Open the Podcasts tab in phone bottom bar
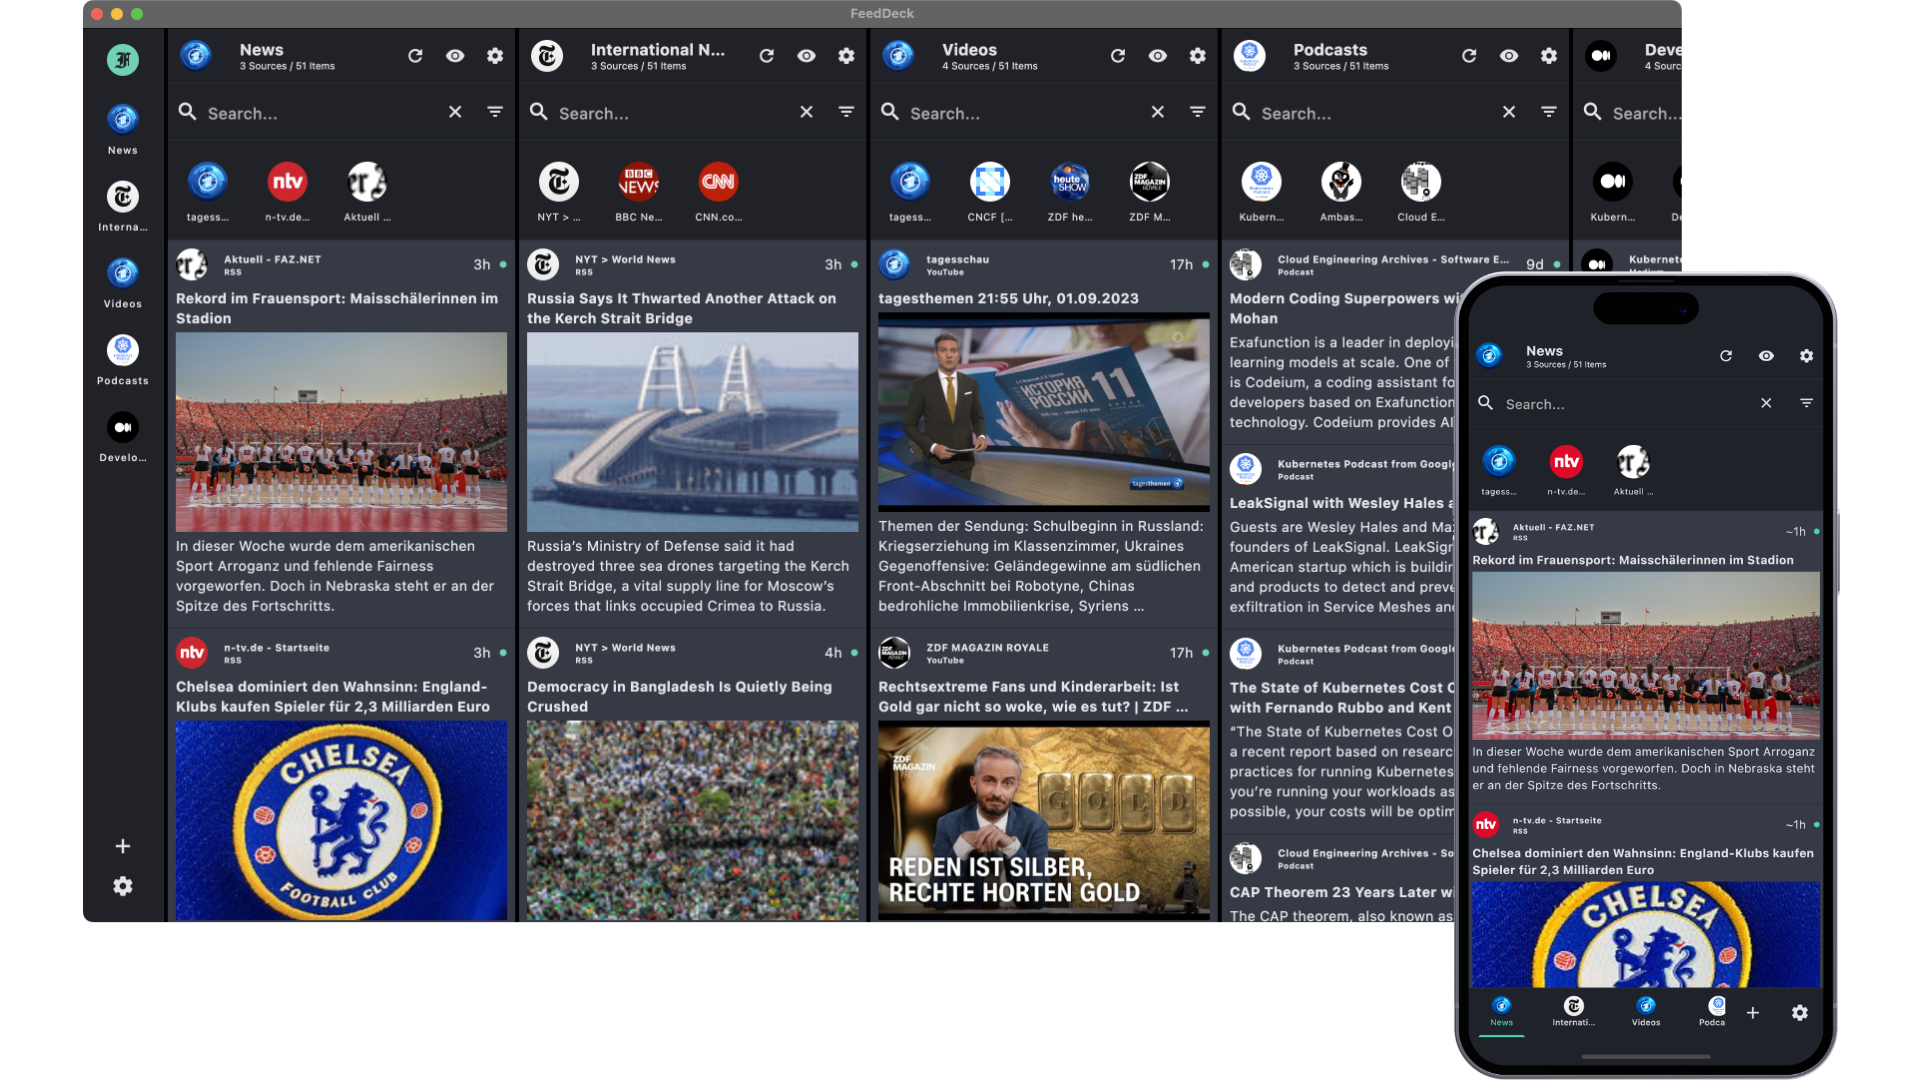This screenshot has width=1920, height=1080. 1714,1011
